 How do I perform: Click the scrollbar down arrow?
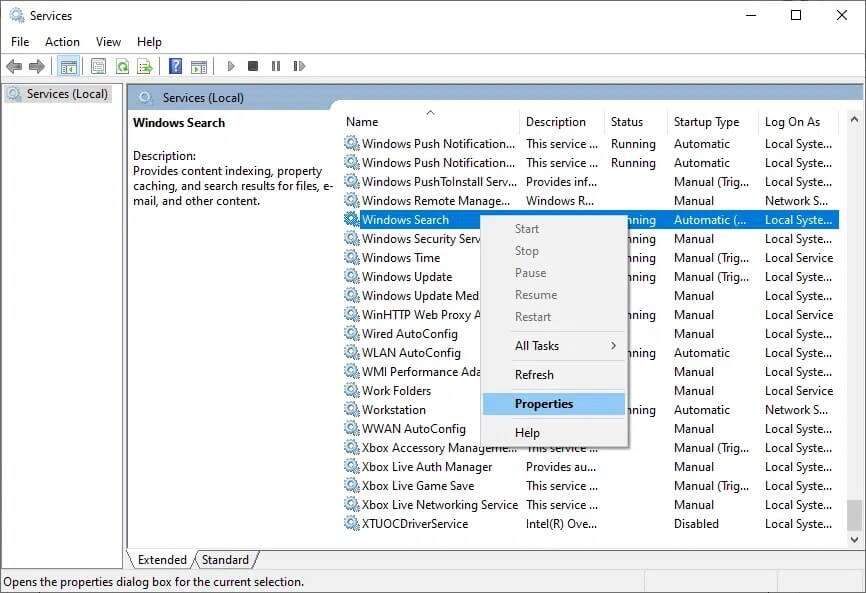click(x=854, y=539)
